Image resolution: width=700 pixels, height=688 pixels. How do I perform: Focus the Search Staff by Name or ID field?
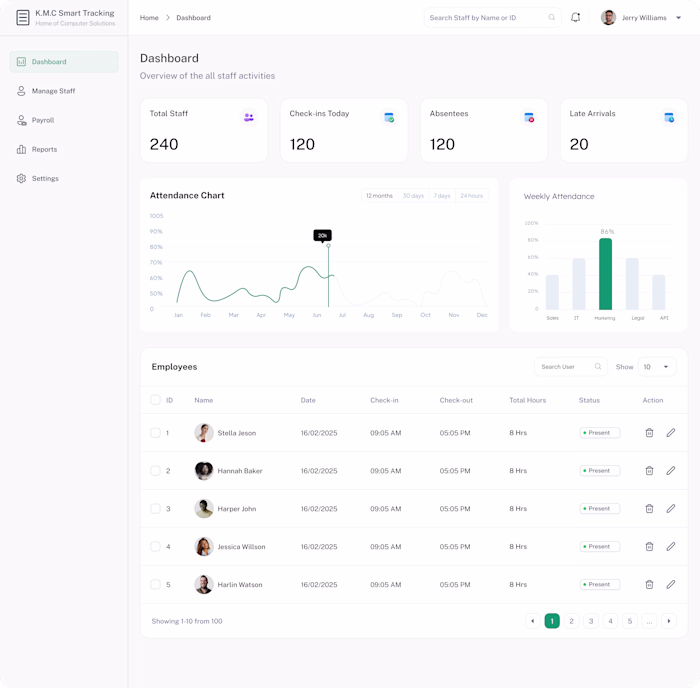coord(492,17)
